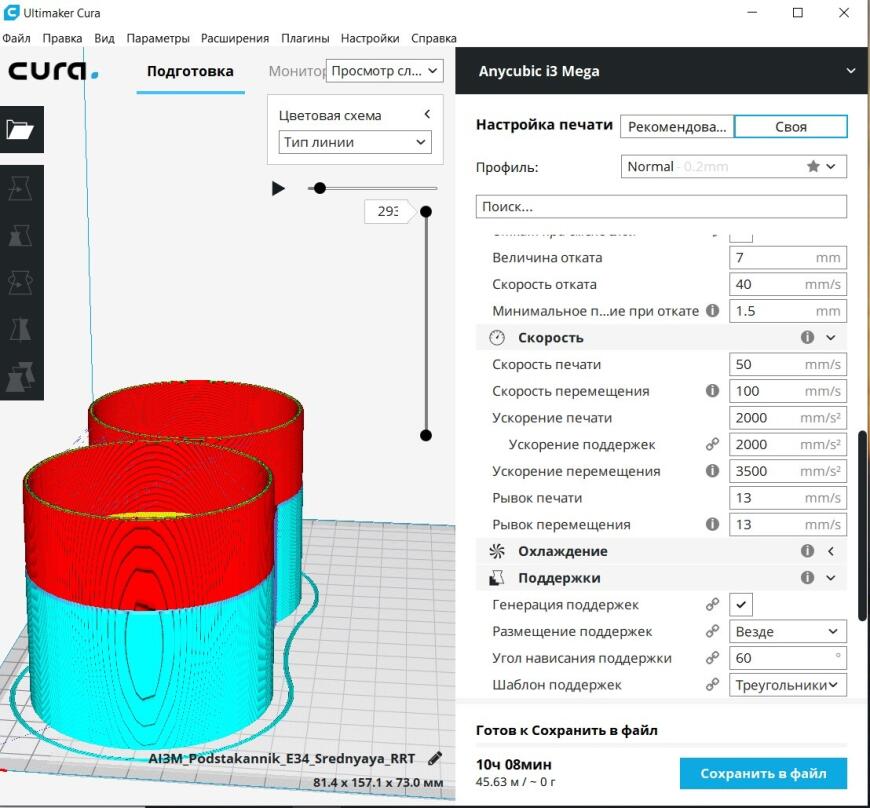
Task: Open the Параметры menu
Action: (158, 38)
